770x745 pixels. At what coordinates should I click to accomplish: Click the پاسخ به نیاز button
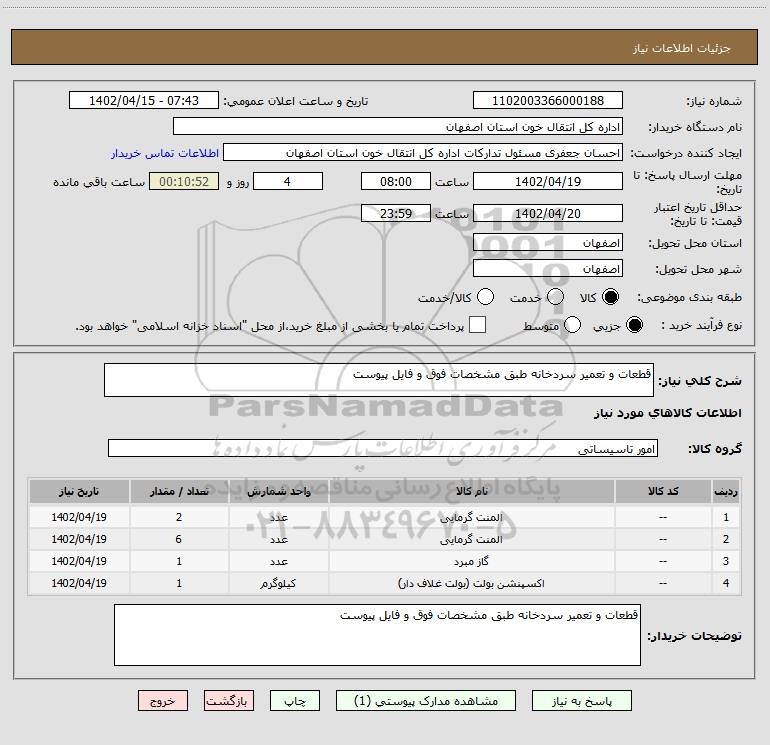[581, 701]
